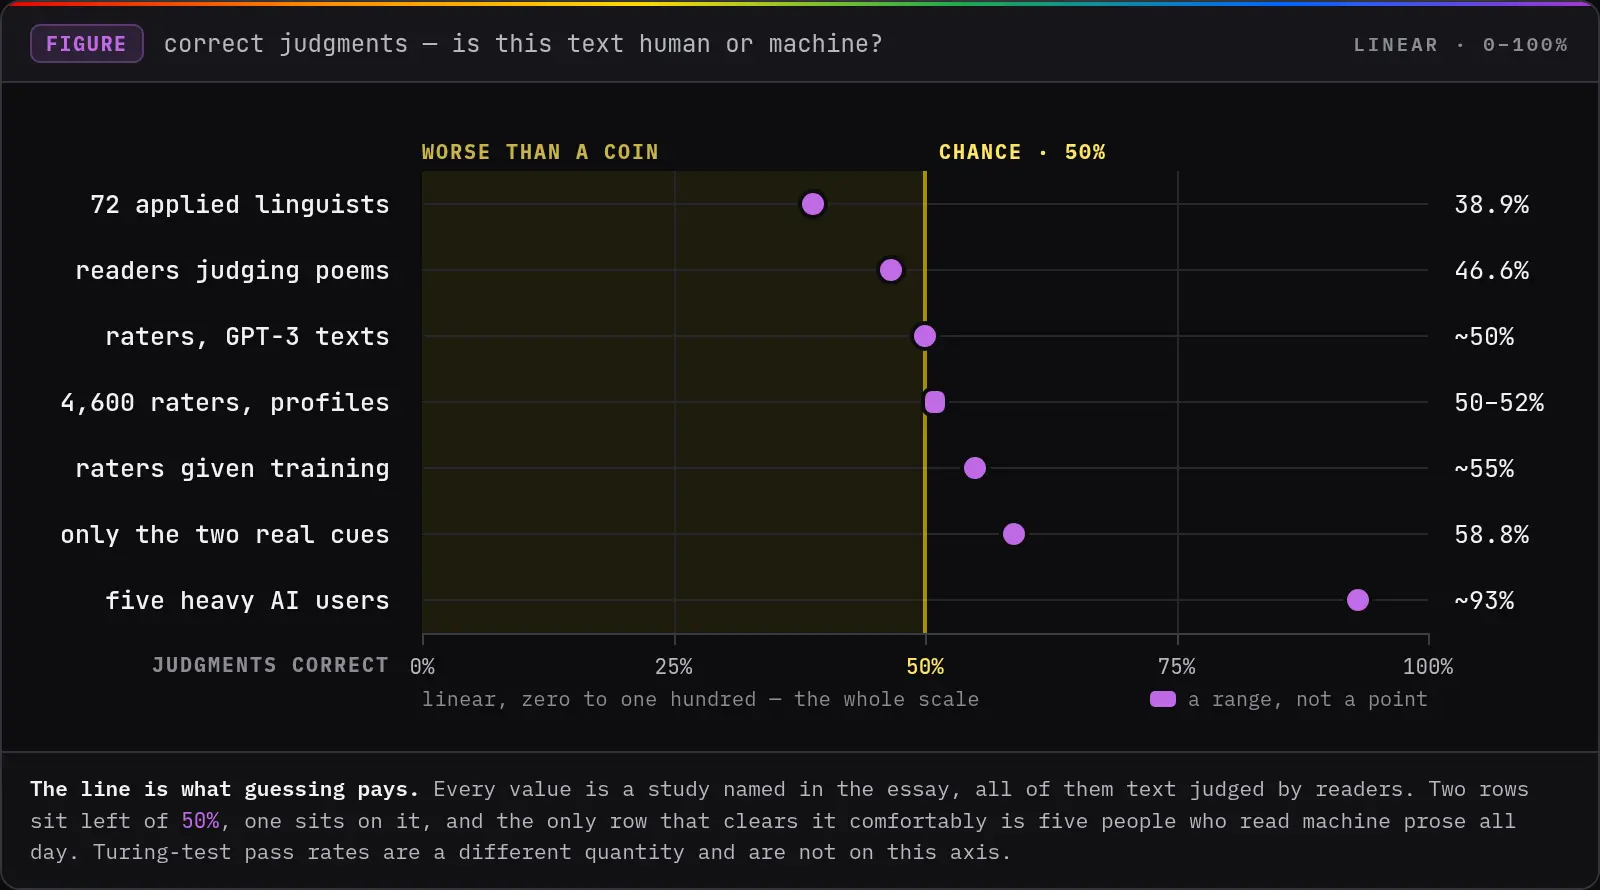
Task: Click the five heavy AI users label
Action: [247, 601]
